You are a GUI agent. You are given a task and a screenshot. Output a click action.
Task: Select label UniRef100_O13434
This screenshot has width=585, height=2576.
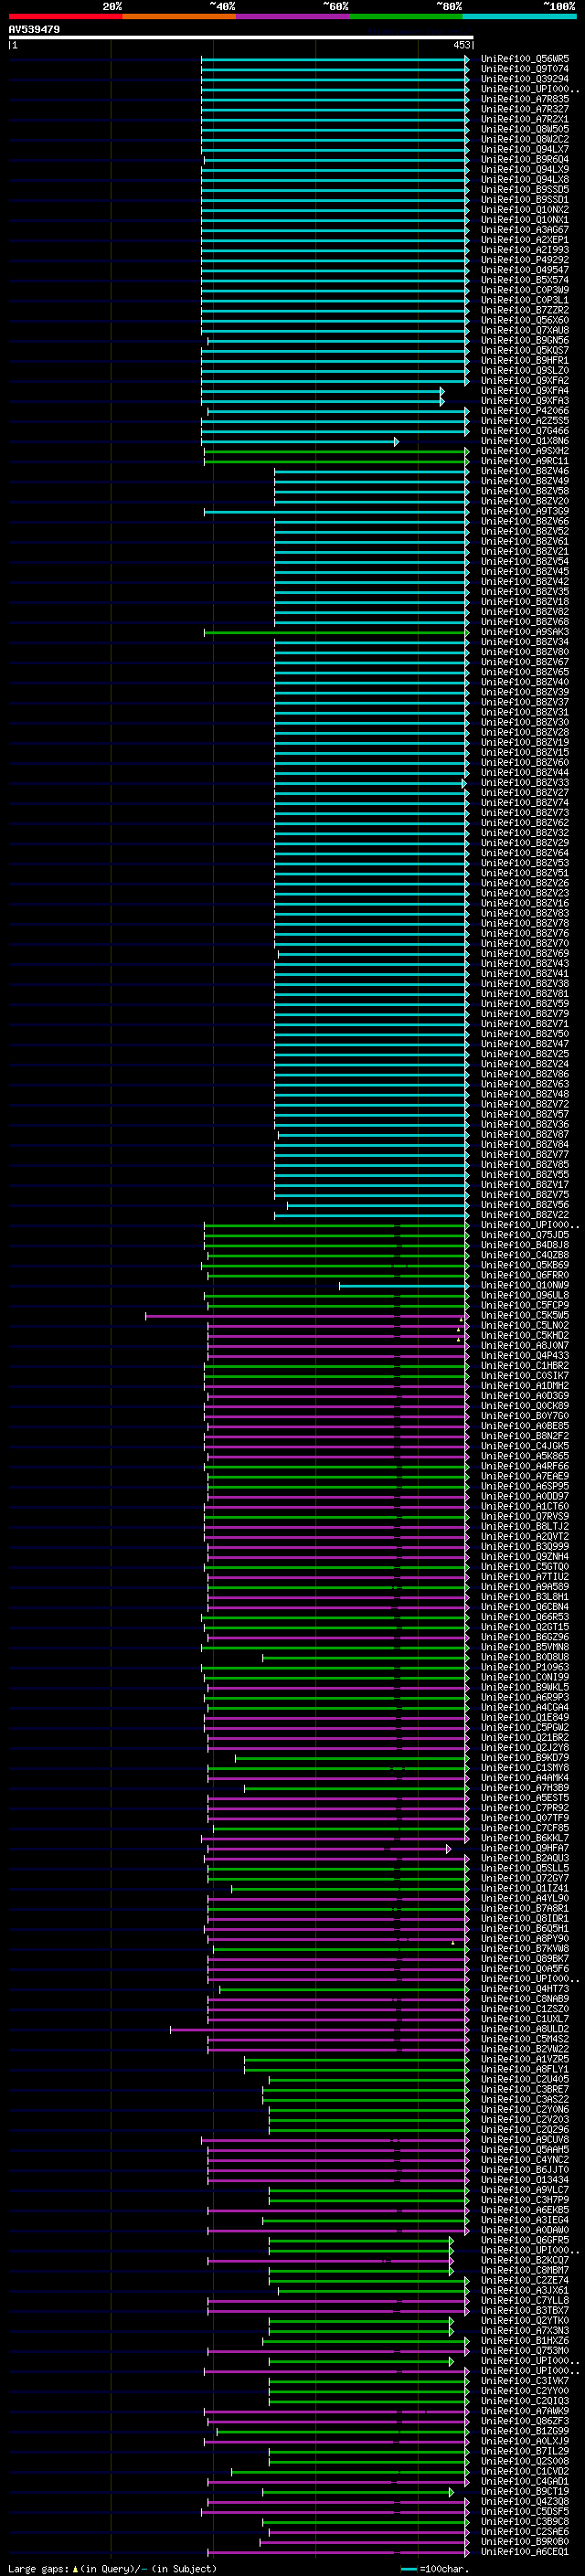tap(525, 2180)
